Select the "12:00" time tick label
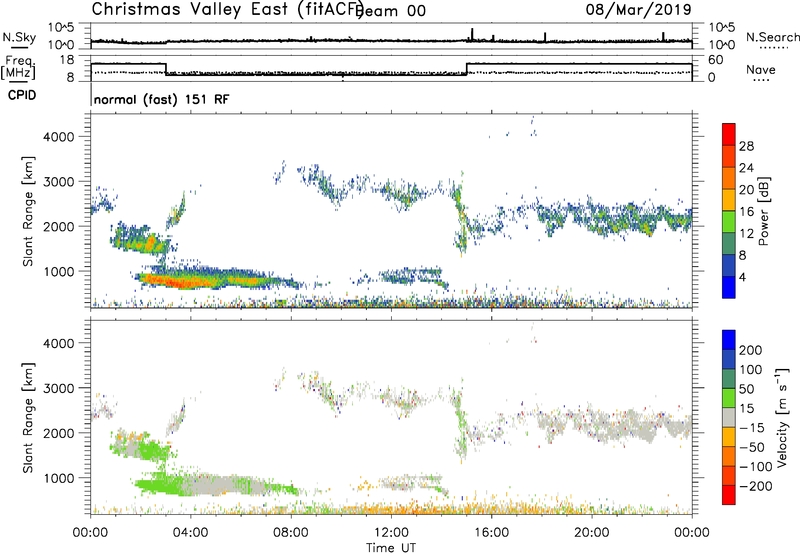This screenshot has width=800, height=554. 391,533
